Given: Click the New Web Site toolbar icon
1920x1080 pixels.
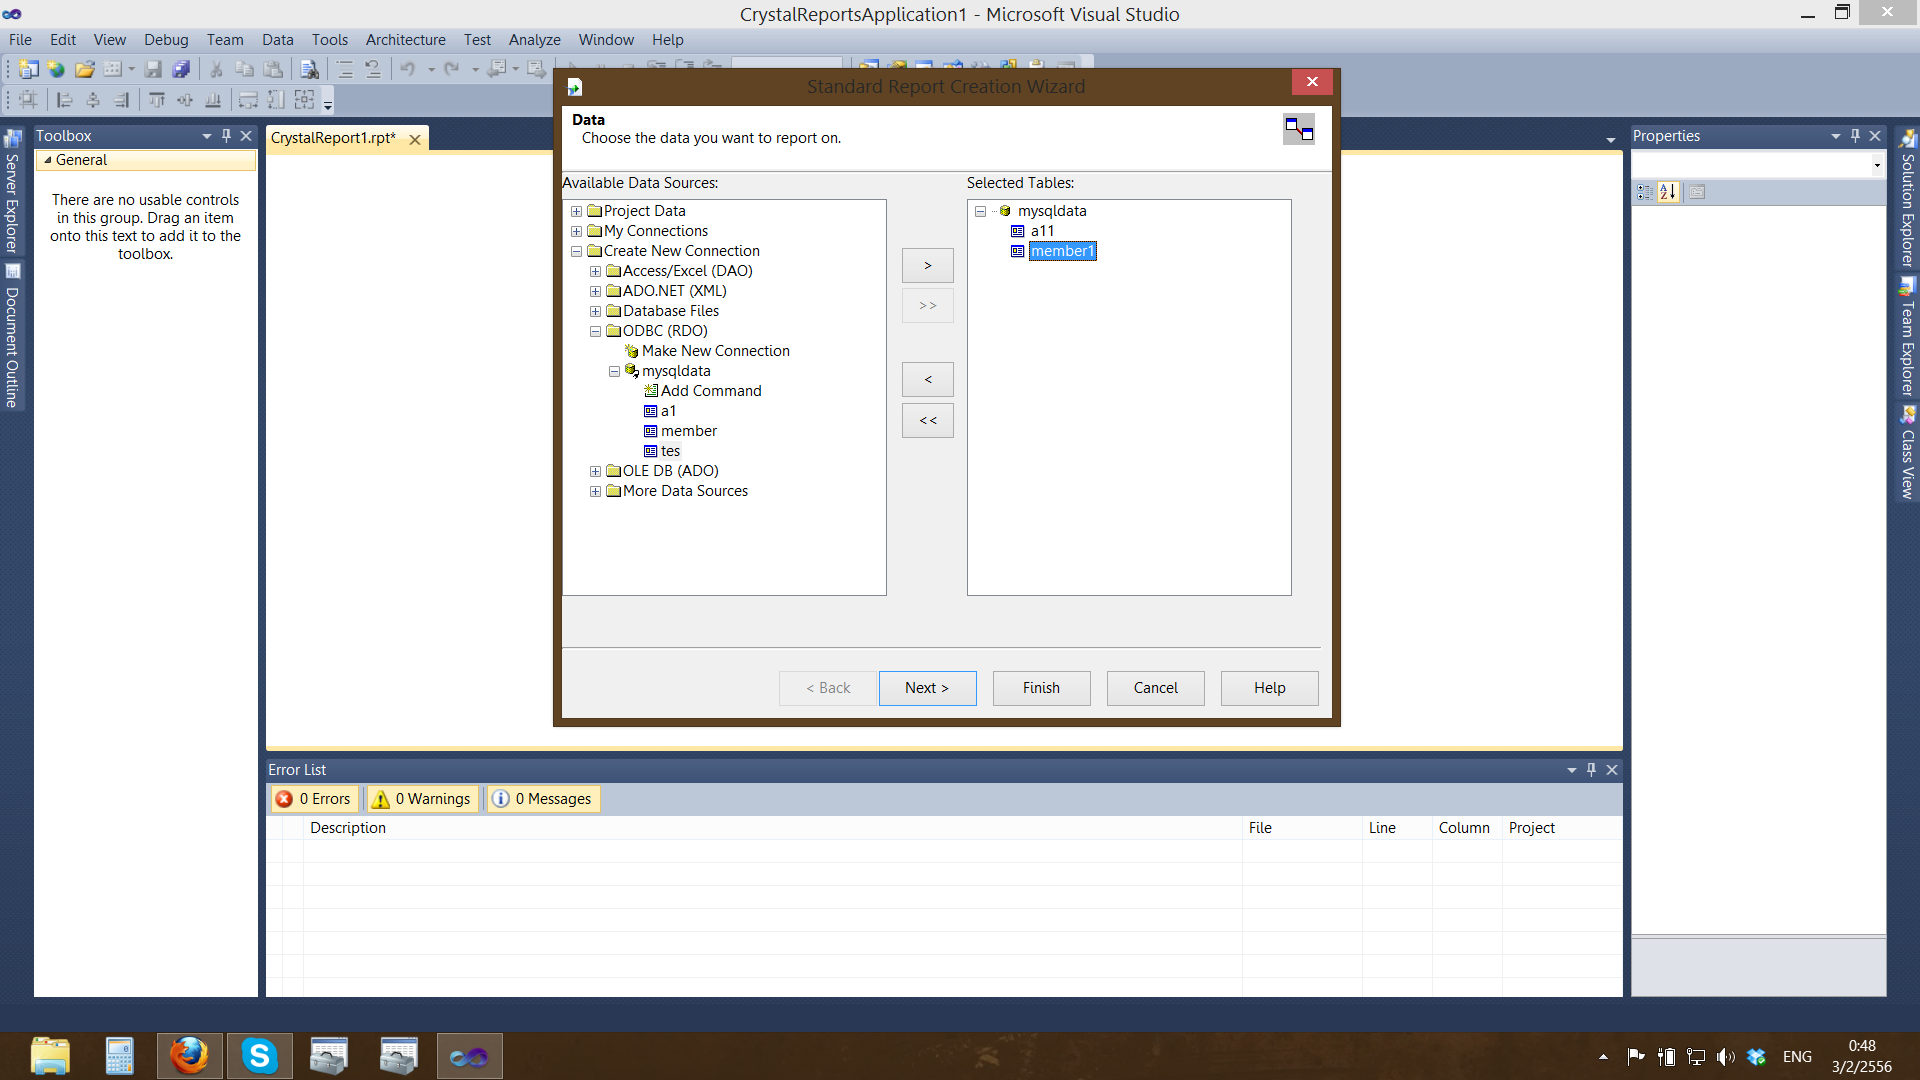Looking at the screenshot, I should [56, 69].
